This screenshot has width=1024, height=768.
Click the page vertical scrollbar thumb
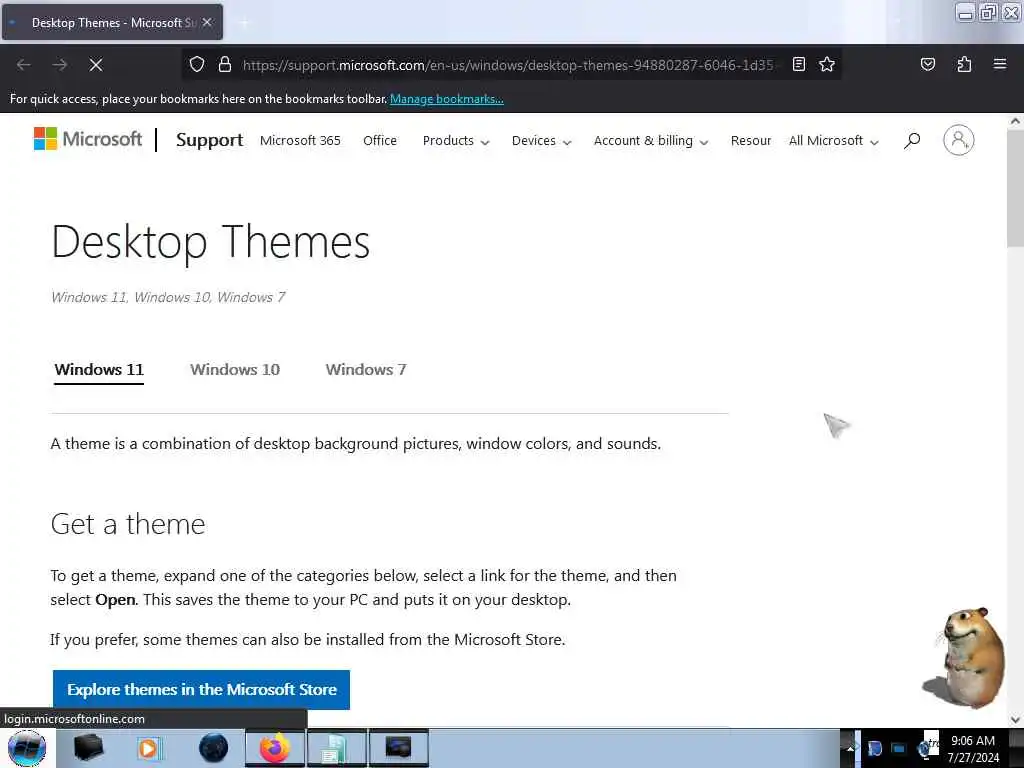point(1015,187)
